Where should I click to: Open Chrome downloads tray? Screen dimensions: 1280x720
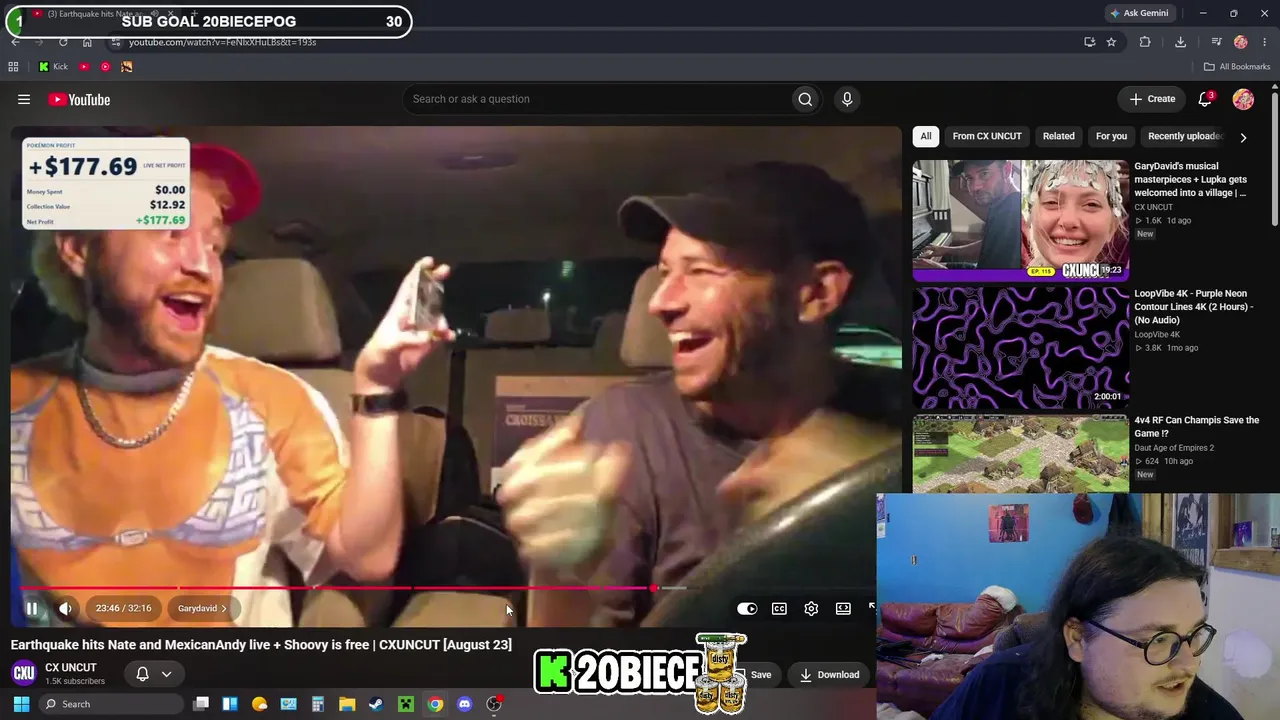click(x=1180, y=42)
